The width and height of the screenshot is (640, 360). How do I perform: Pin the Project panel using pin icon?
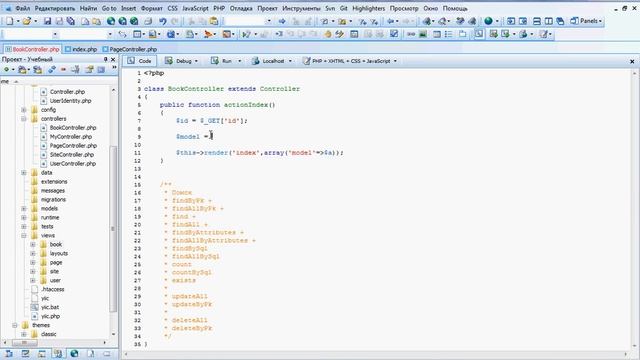click(x=105, y=59)
